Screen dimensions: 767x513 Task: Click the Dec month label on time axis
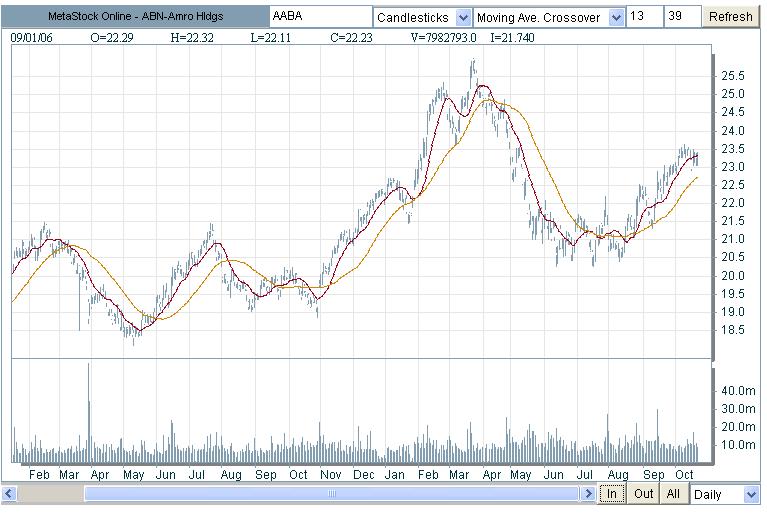pos(363,475)
